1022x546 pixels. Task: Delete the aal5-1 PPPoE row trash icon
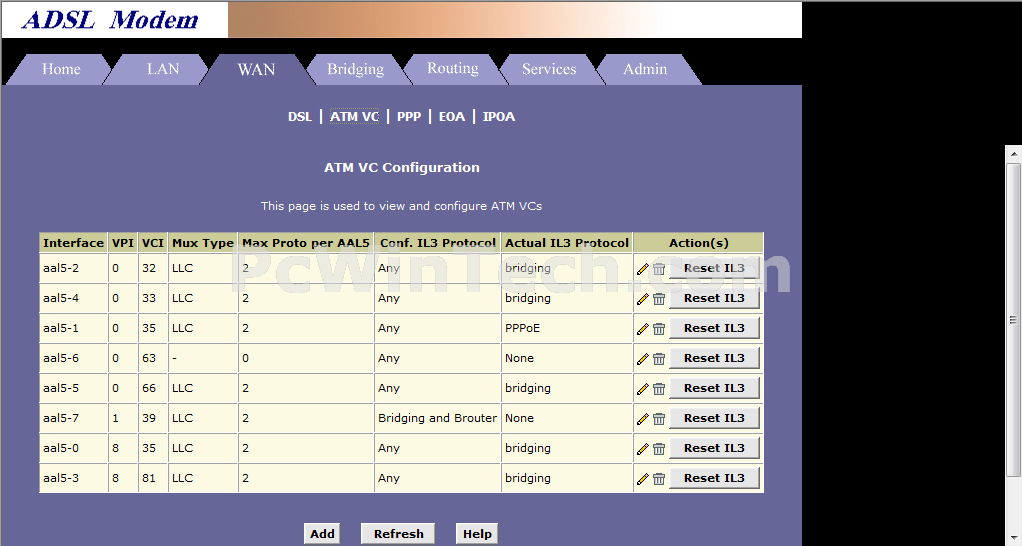point(659,329)
